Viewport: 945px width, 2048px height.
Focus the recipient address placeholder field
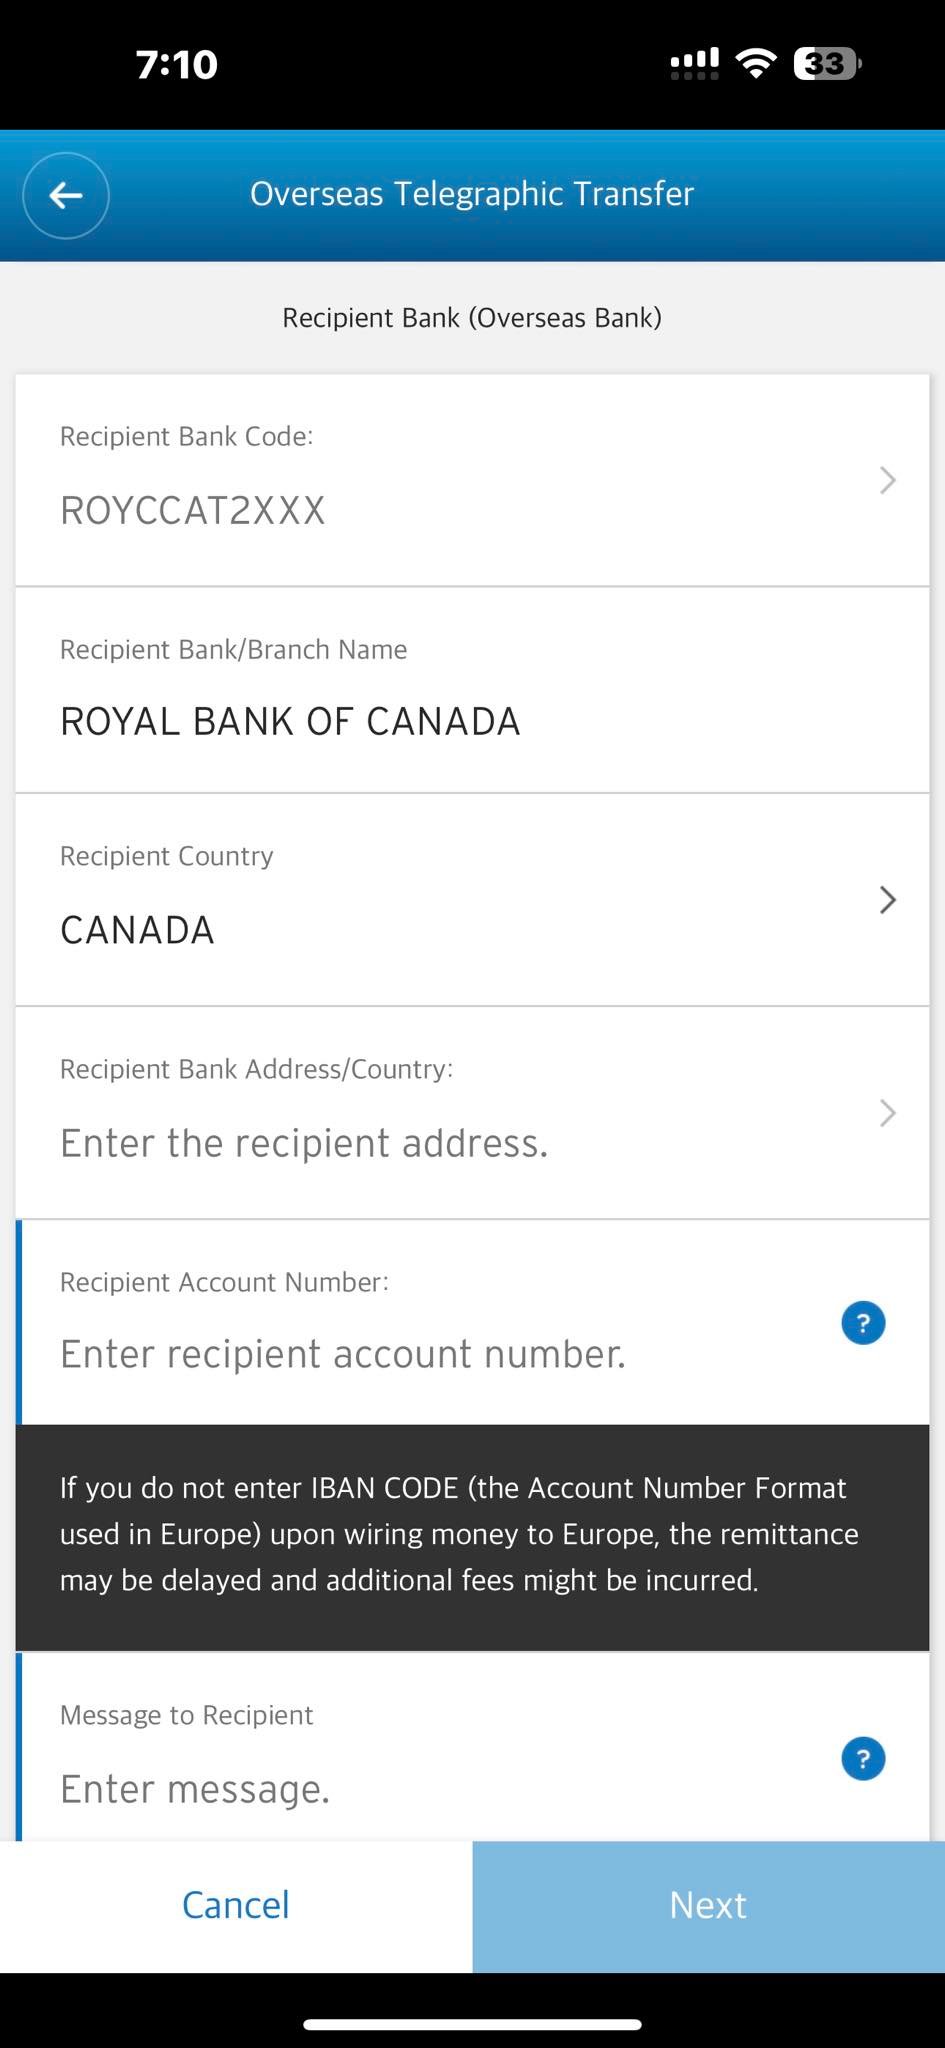[304, 1143]
